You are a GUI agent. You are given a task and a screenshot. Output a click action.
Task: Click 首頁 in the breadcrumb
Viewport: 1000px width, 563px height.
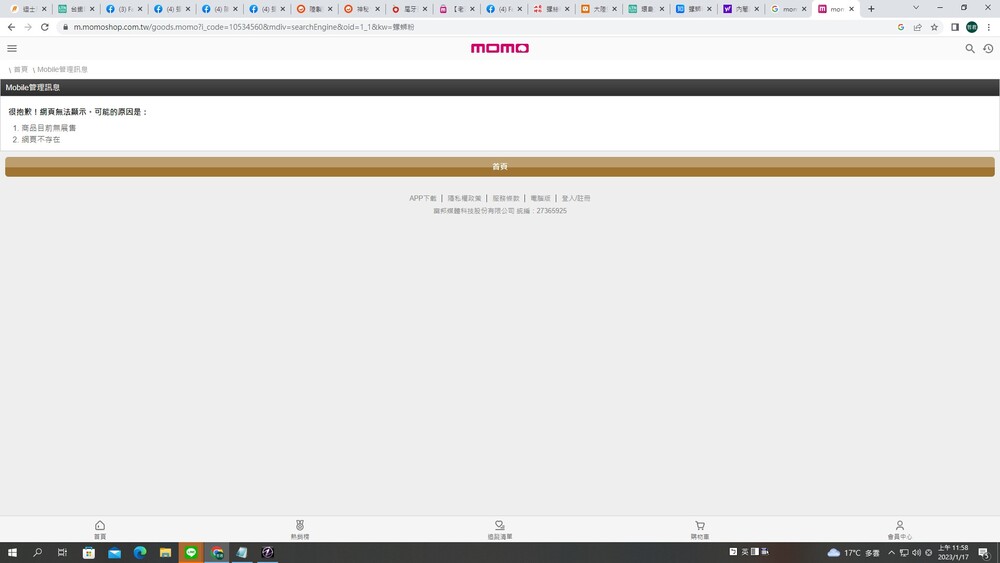(20, 69)
